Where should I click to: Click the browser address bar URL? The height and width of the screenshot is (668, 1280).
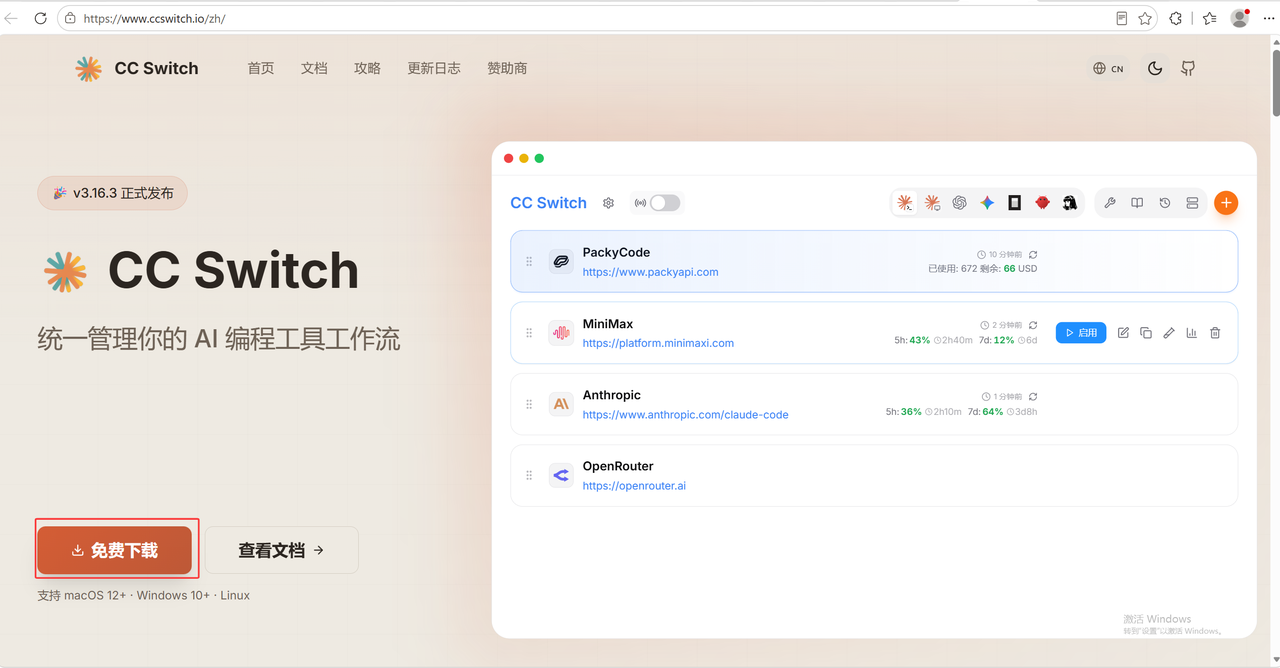(154, 18)
